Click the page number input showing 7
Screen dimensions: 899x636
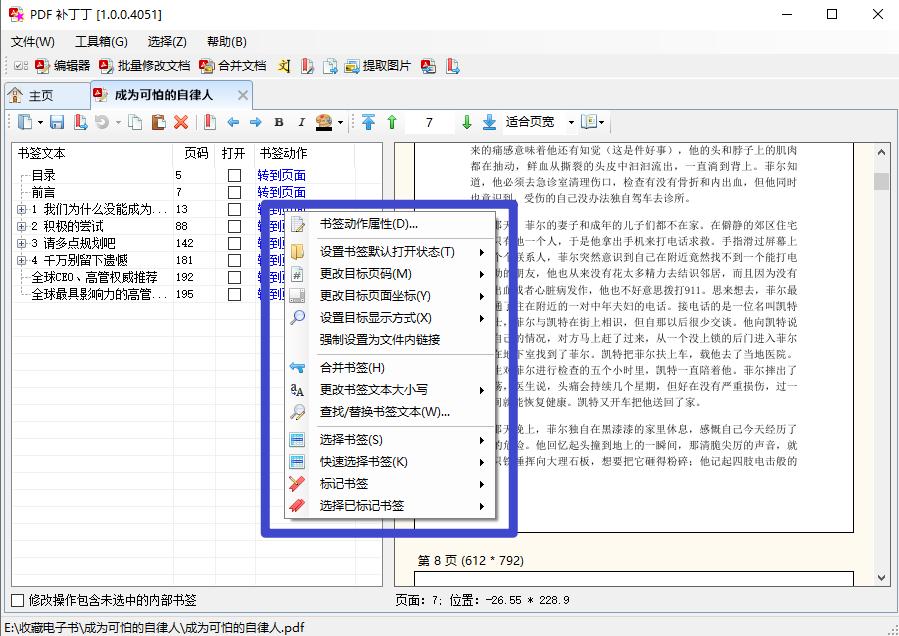point(429,121)
